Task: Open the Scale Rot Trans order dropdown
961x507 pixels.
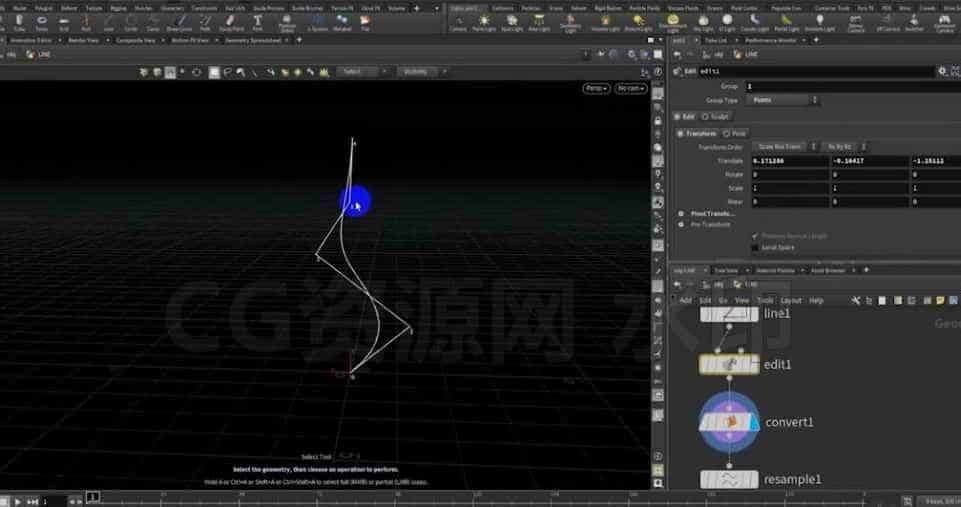Action: click(x=786, y=147)
